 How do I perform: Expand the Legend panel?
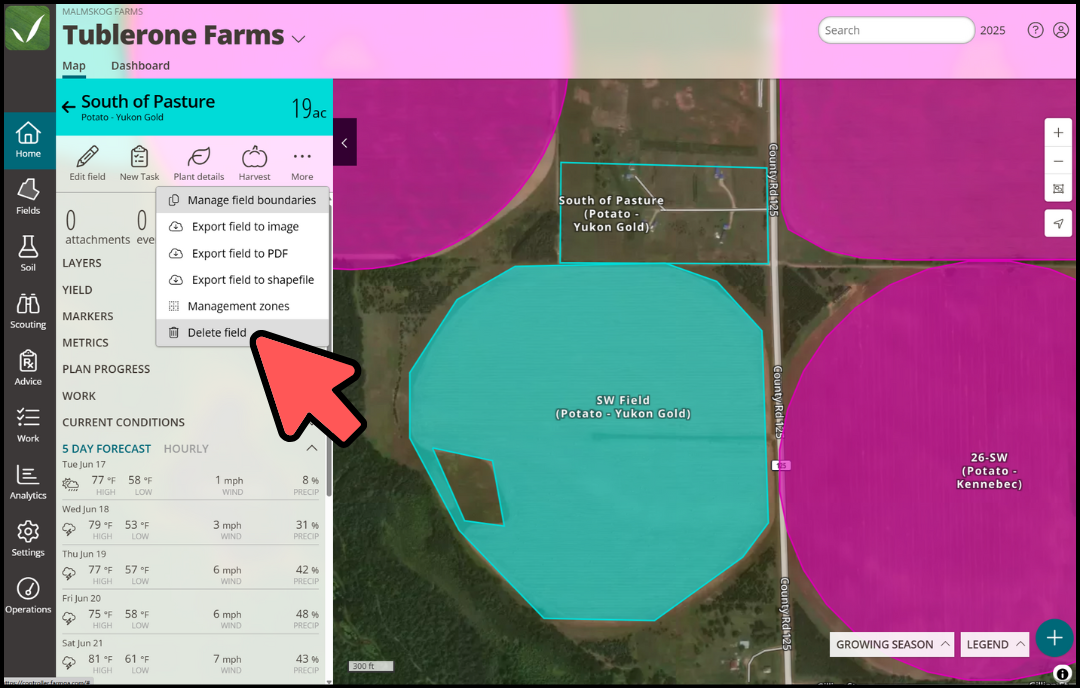[x=994, y=645]
